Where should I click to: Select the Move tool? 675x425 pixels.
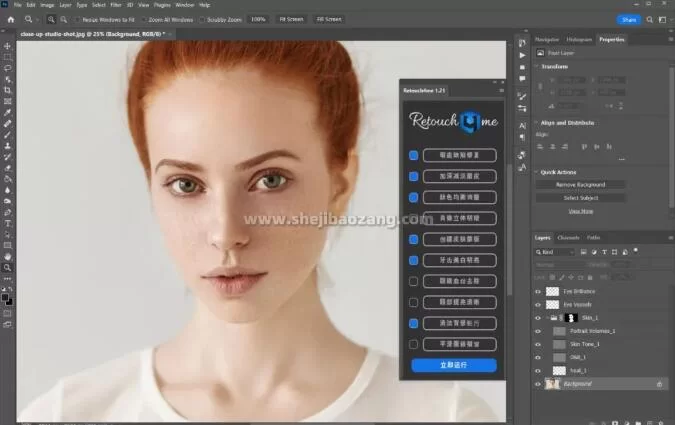(x=8, y=46)
